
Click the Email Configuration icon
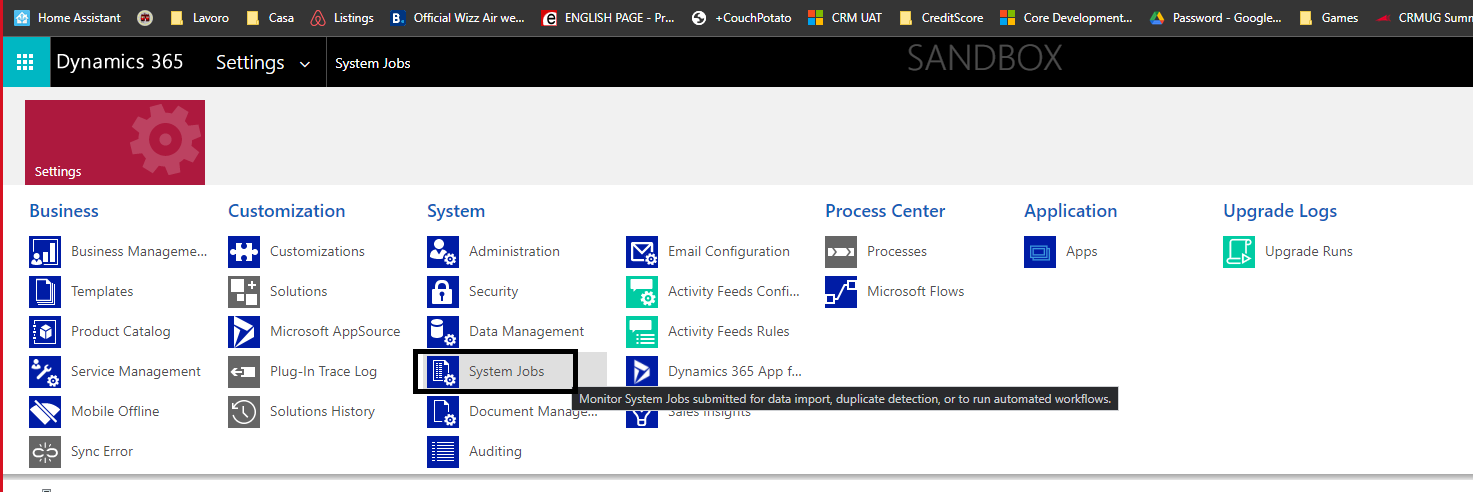tap(642, 252)
